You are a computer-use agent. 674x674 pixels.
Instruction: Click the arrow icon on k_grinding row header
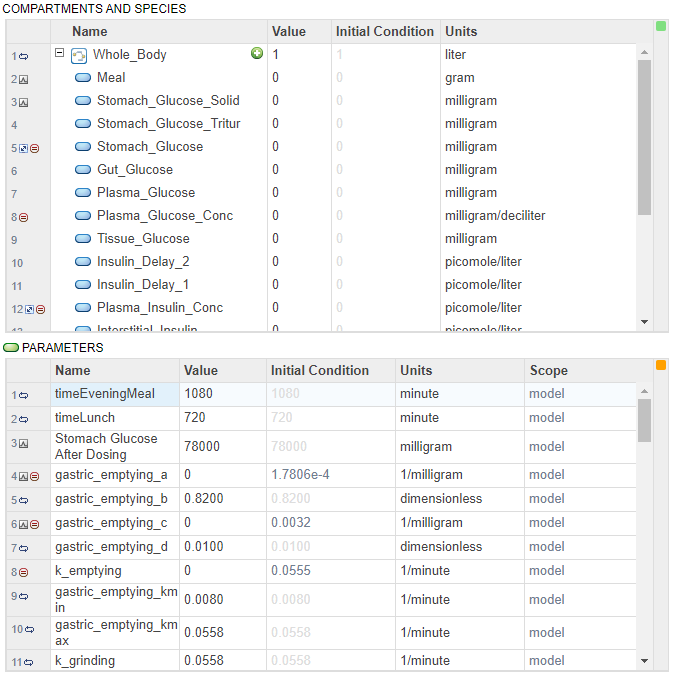tap(29, 663)
